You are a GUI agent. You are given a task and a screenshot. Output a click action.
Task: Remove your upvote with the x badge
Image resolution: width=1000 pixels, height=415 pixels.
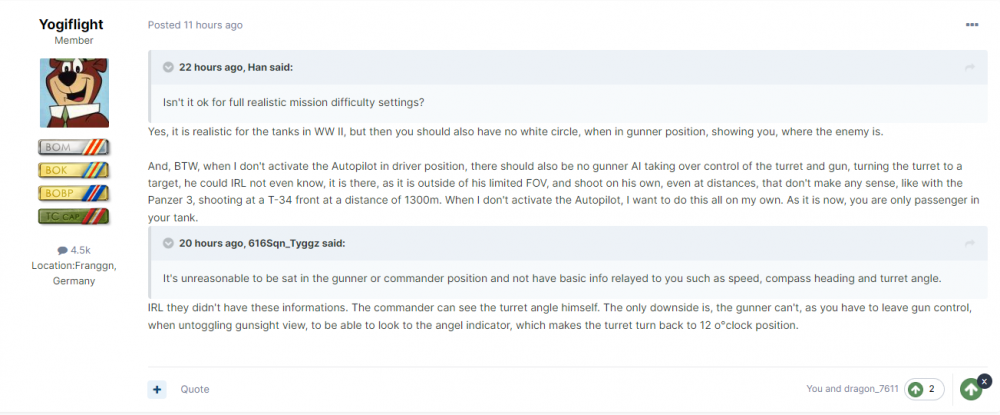[x=984, y=380]
